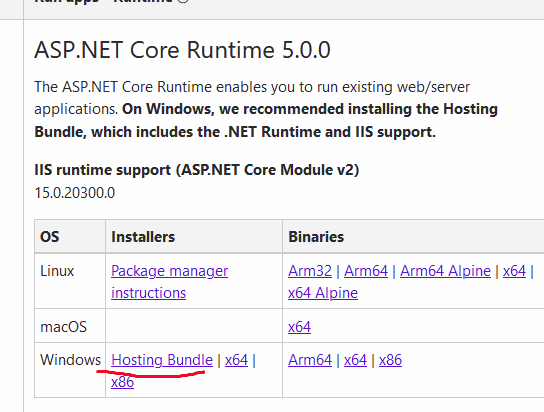Get the Windows x86 binaries

pos(390,360)
